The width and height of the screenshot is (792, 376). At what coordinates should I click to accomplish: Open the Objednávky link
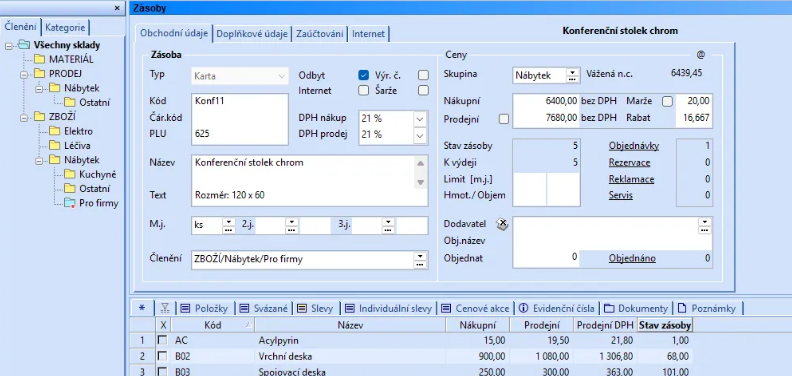634,147
